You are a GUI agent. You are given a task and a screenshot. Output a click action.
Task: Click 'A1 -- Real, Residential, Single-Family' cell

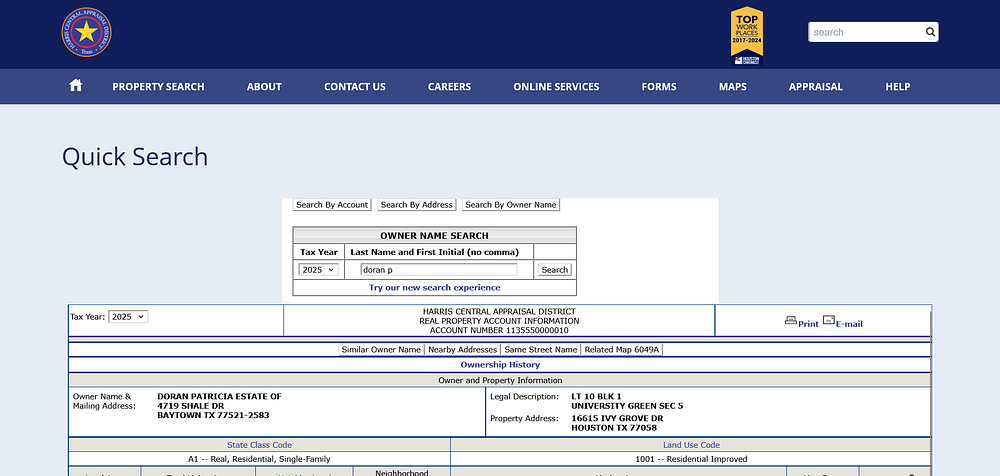coord(259,459)
